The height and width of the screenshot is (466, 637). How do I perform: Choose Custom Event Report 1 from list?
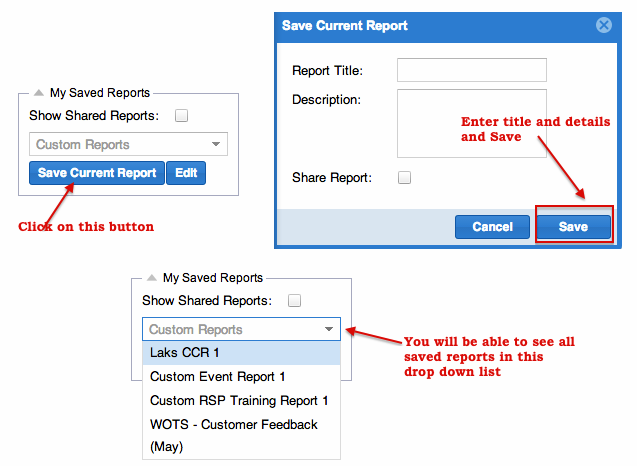point(218,377)
